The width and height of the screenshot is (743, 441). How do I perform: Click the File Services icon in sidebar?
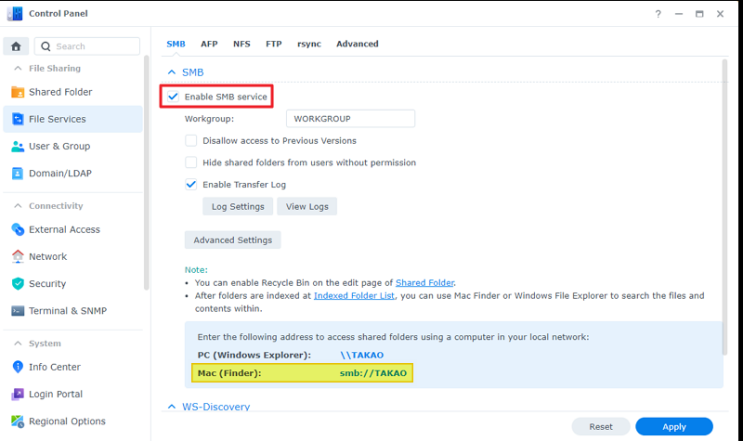(18, 119)
